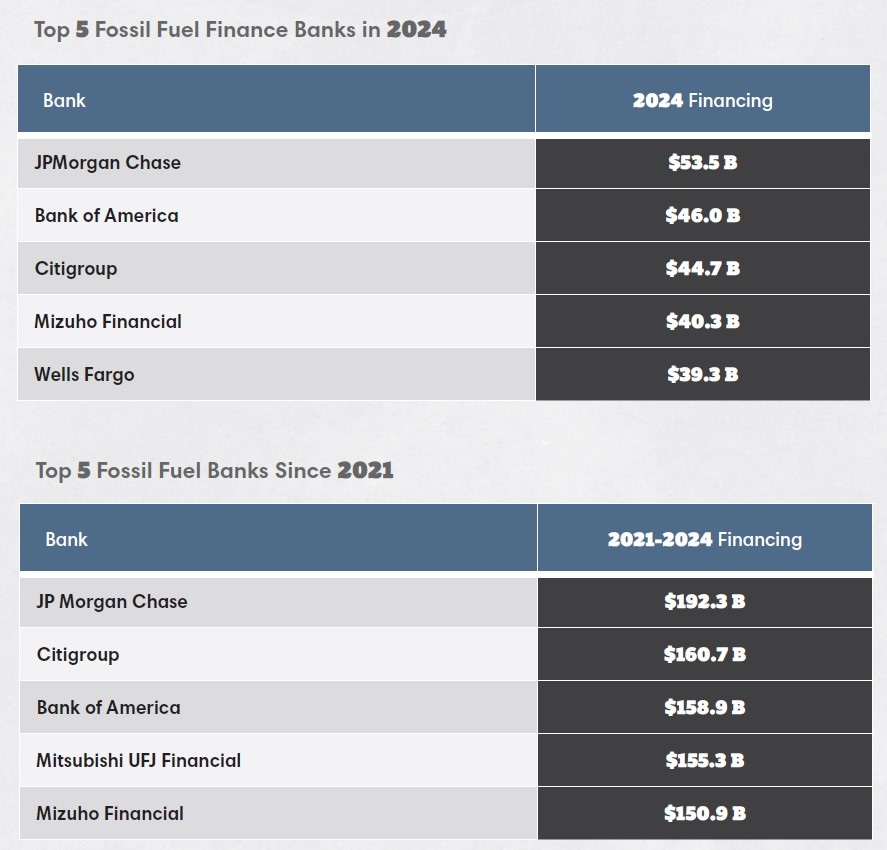Select the $39.3 B Wells Fargo value
Image resolution: width=887 pixels, height=850 pixels.
[703, 374]
